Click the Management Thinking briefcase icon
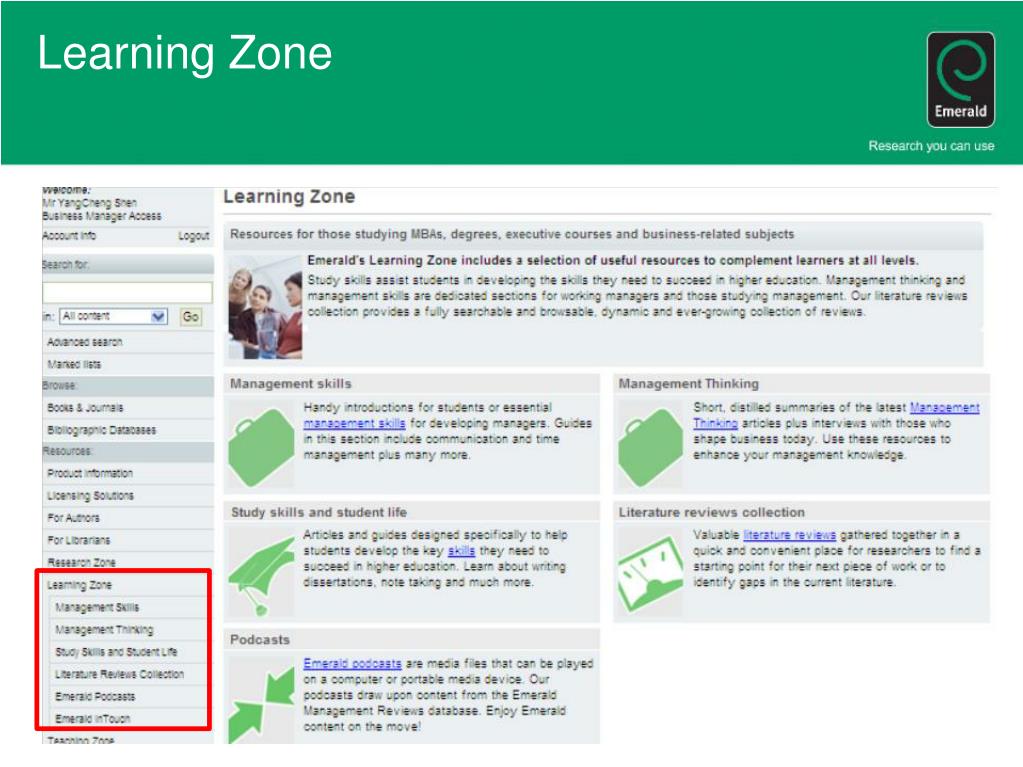Screen dimensions: 1023x767 click(x=650, y=447)
